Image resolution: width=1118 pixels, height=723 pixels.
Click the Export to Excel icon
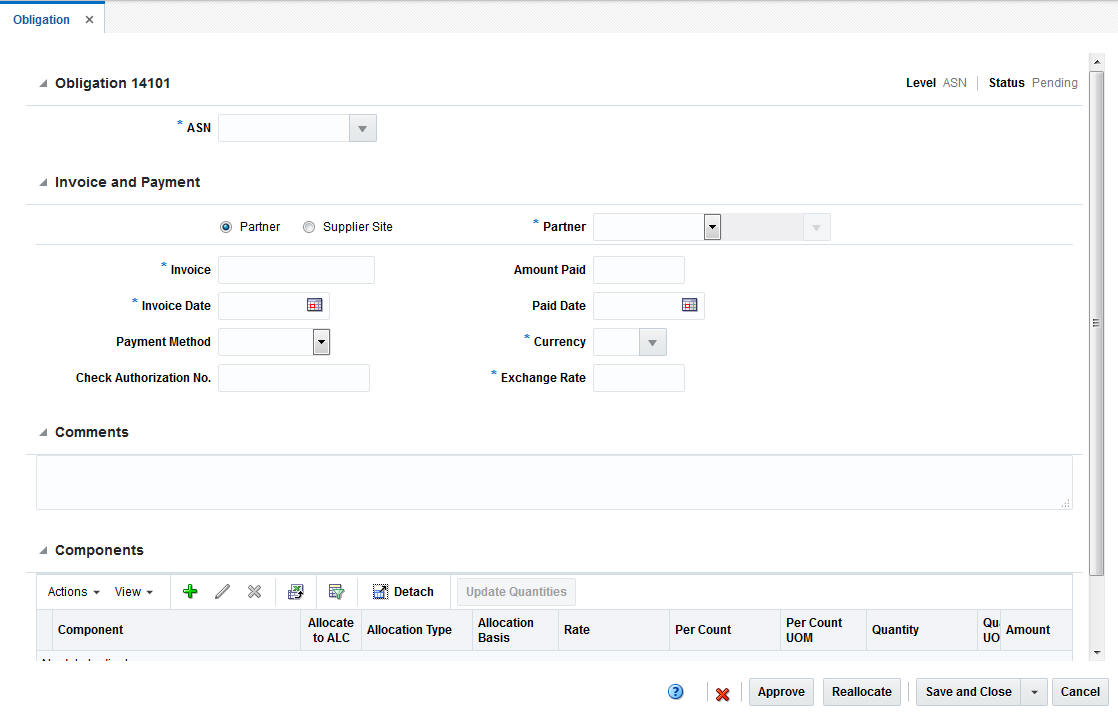tap(296, 592)
